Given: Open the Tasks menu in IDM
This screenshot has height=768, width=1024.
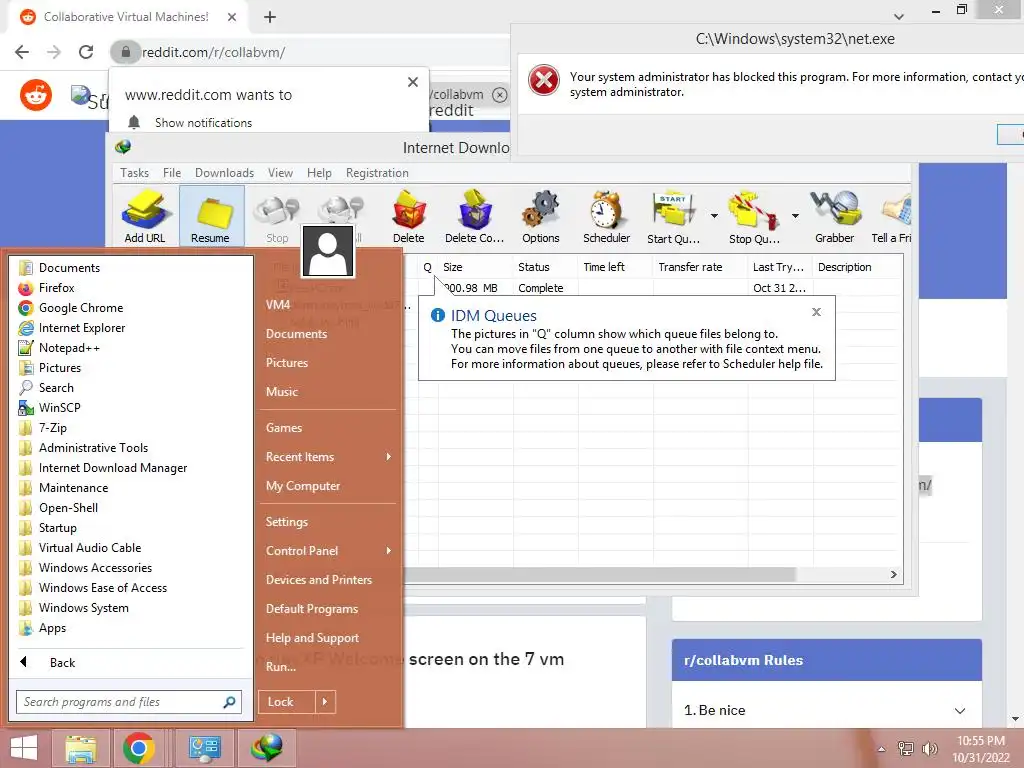Looking at the screenshot, I should pyautogui.click(x=135, y=172).
